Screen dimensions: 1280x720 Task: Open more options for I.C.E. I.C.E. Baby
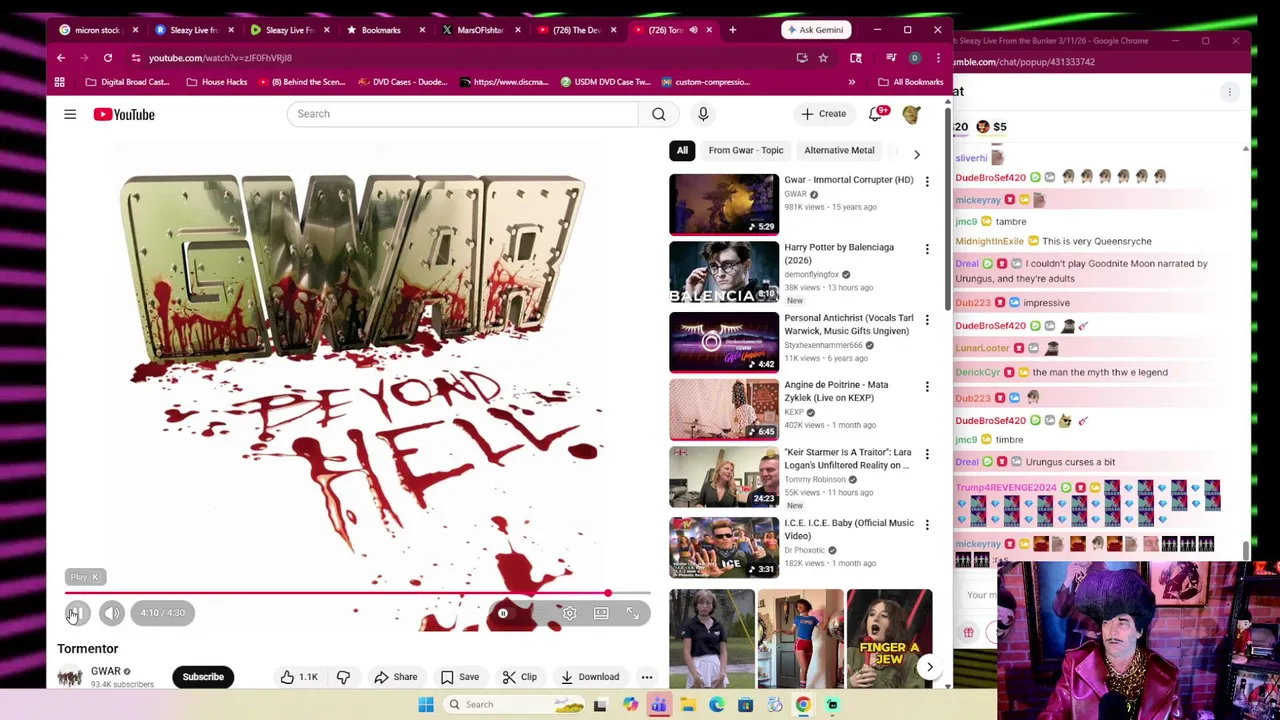[927, 525]
